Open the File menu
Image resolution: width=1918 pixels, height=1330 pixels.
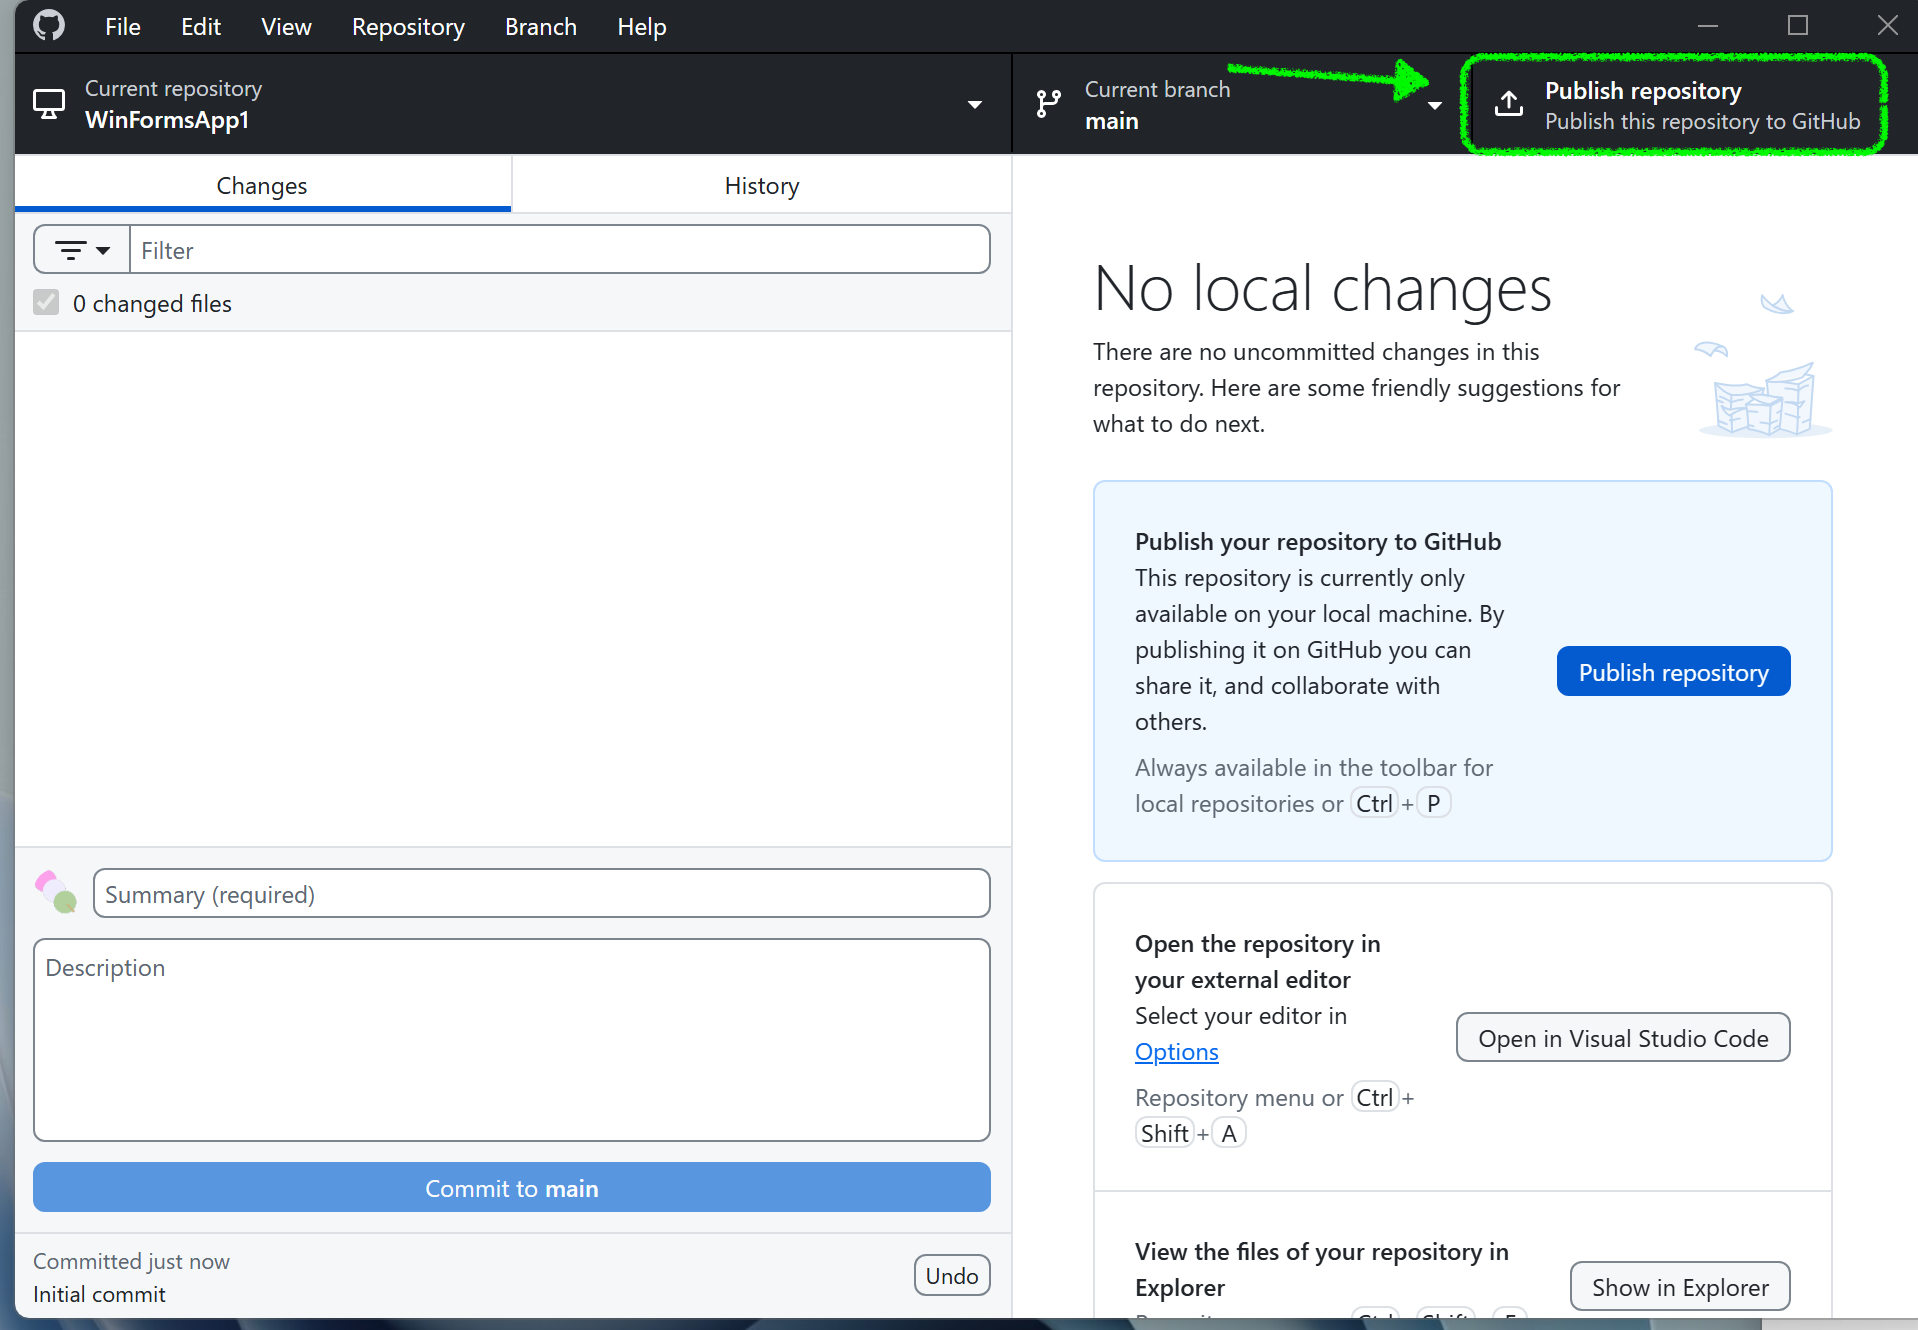(123, 27)
